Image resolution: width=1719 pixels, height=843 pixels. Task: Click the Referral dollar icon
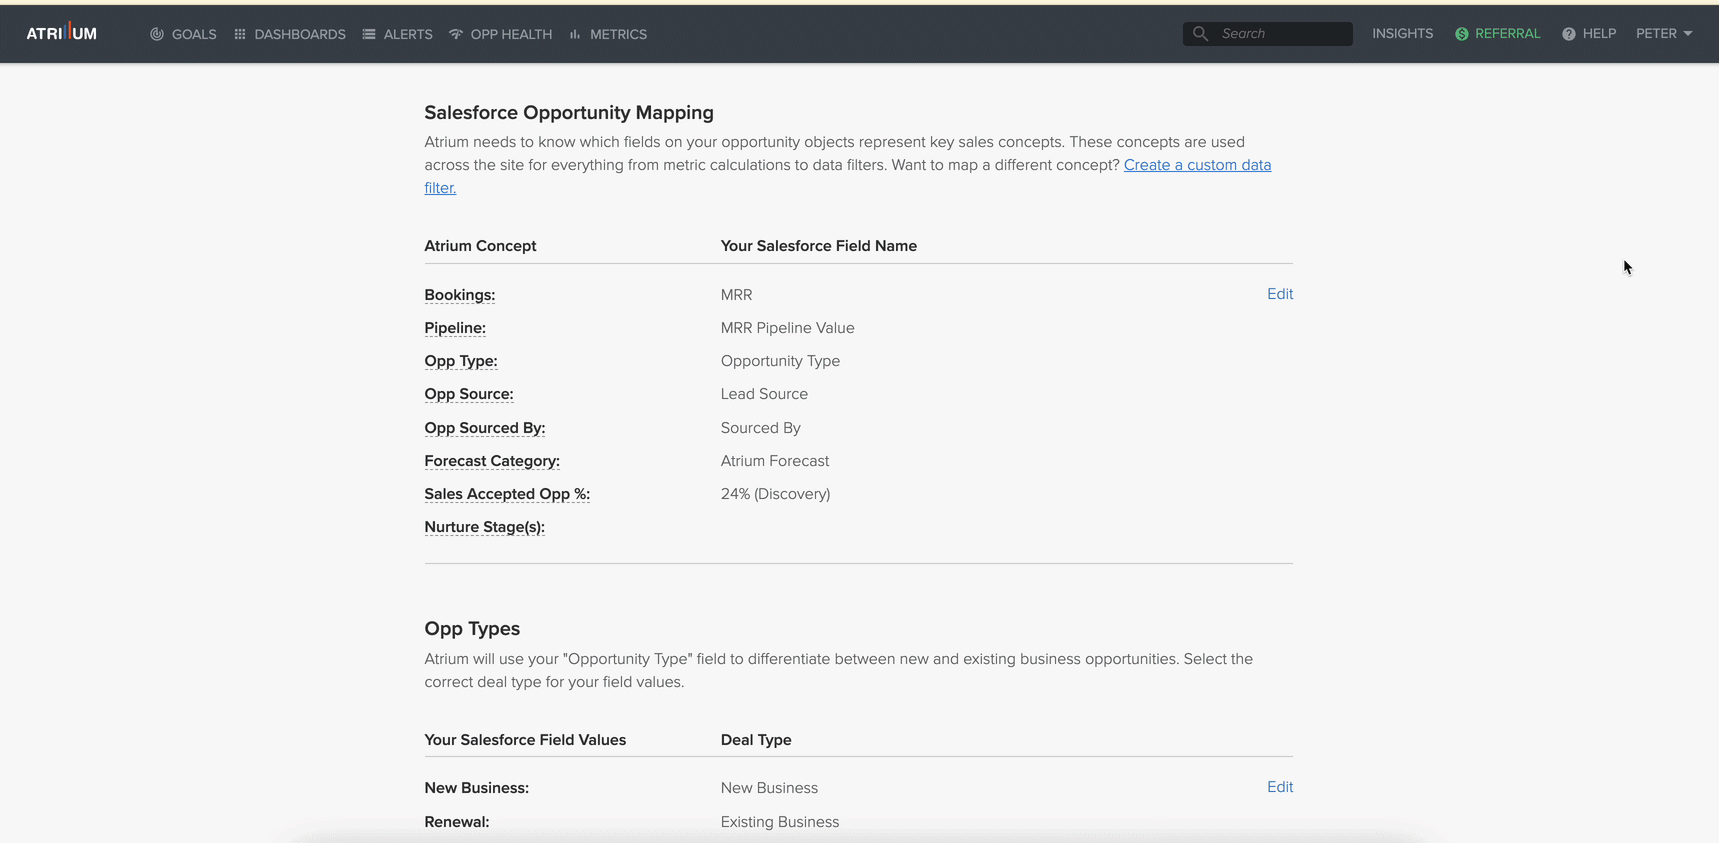(x=1462, y=34)
